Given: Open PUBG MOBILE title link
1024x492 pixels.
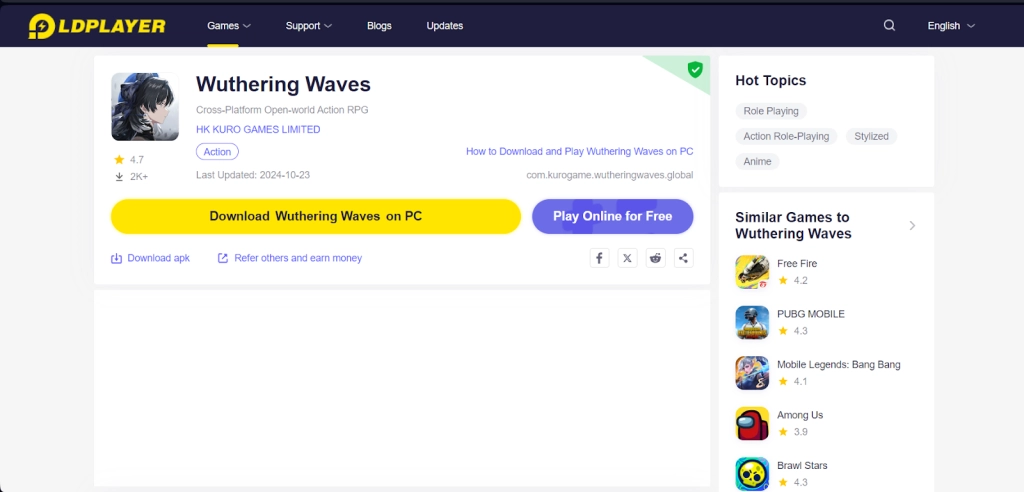Looking at the screenshot, I should [x=810, y=314].
